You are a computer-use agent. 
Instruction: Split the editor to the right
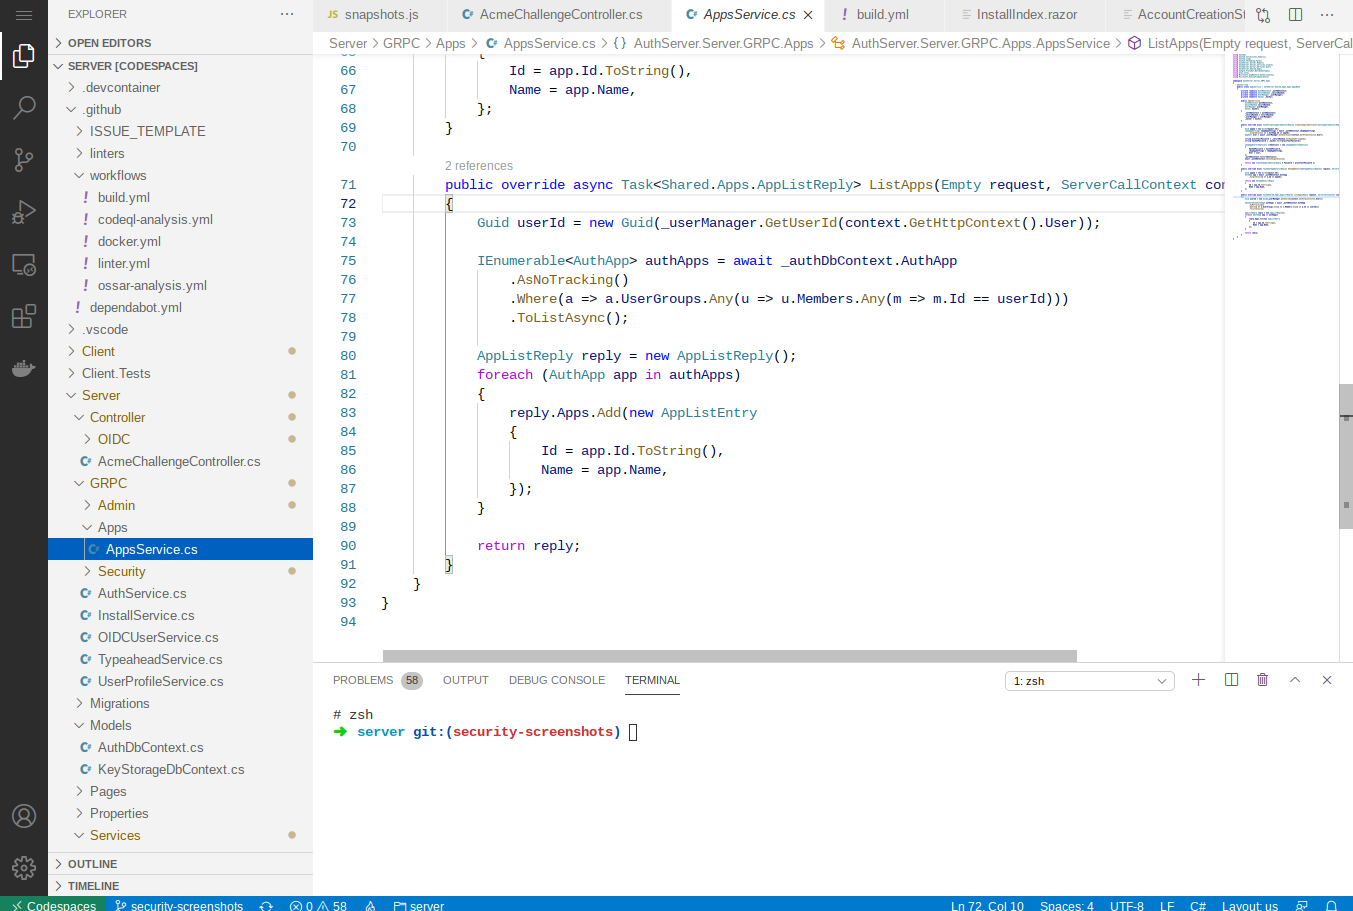(x=1295, y=15)
